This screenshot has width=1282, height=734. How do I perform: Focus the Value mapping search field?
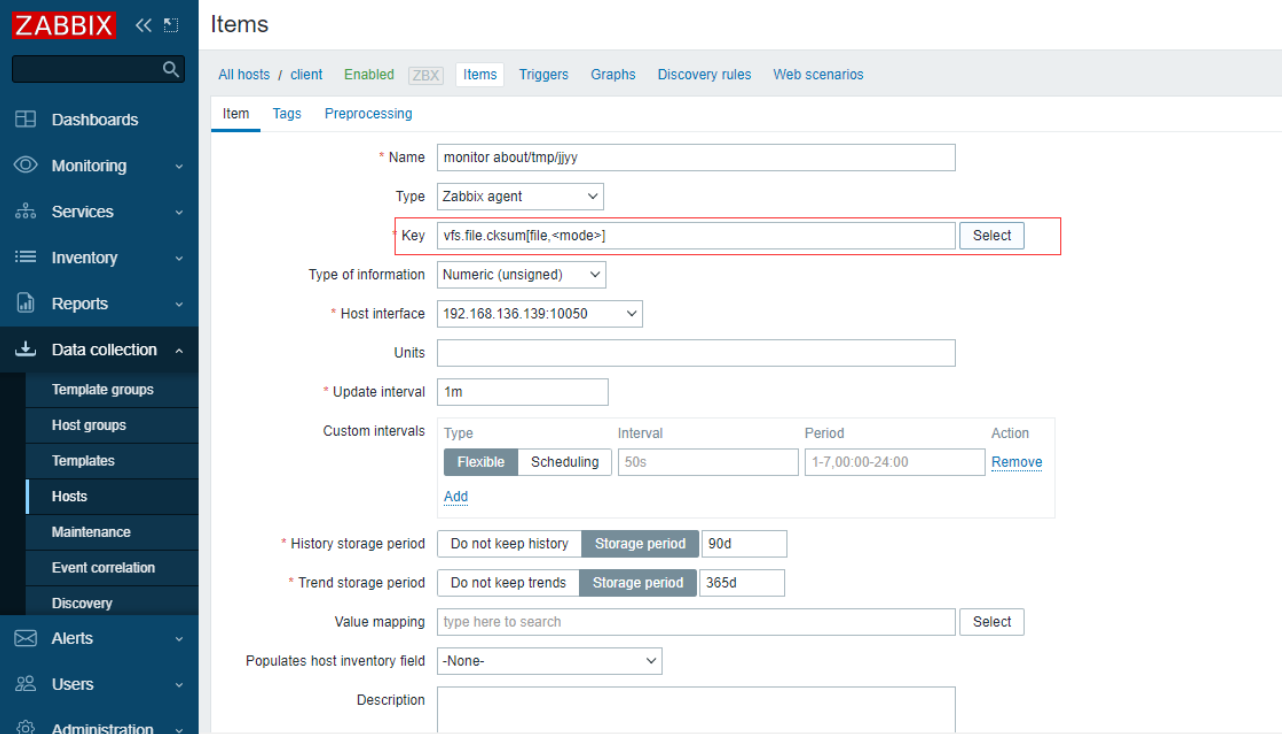click(x=696, y=622)
